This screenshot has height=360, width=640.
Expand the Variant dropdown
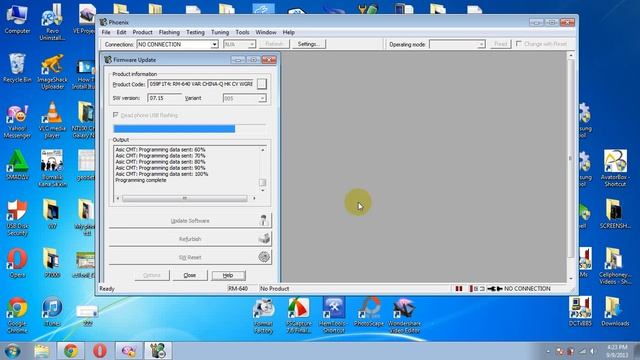tap(262, 98)
